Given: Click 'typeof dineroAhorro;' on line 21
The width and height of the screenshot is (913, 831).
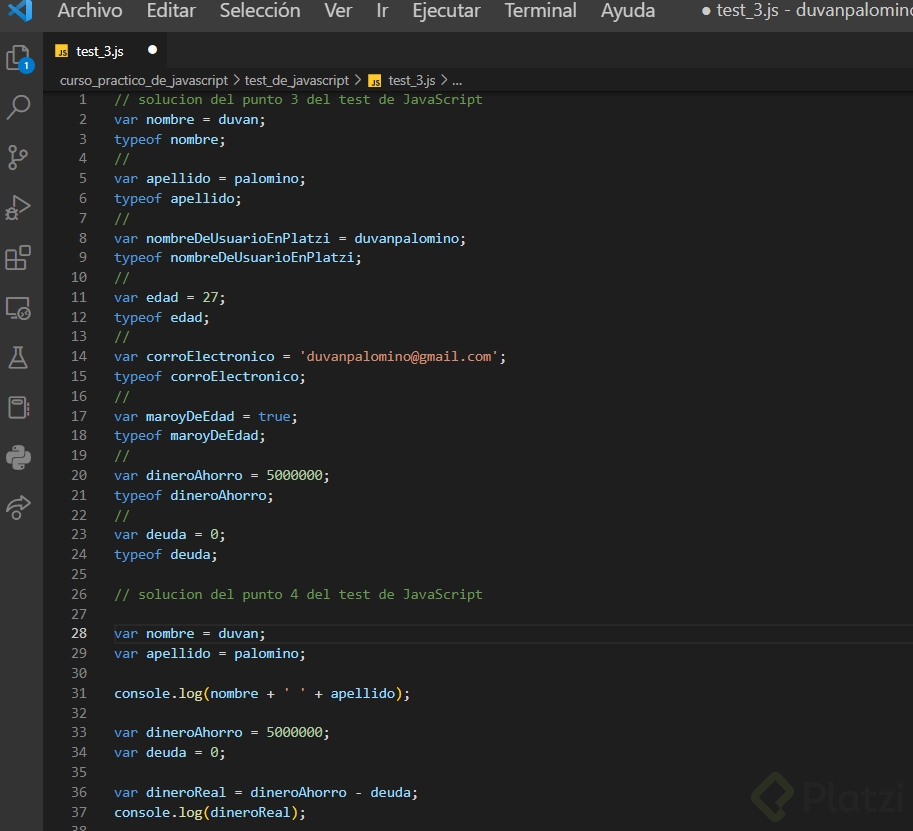Looking at the screenshot, I should [x=193, y=496].
